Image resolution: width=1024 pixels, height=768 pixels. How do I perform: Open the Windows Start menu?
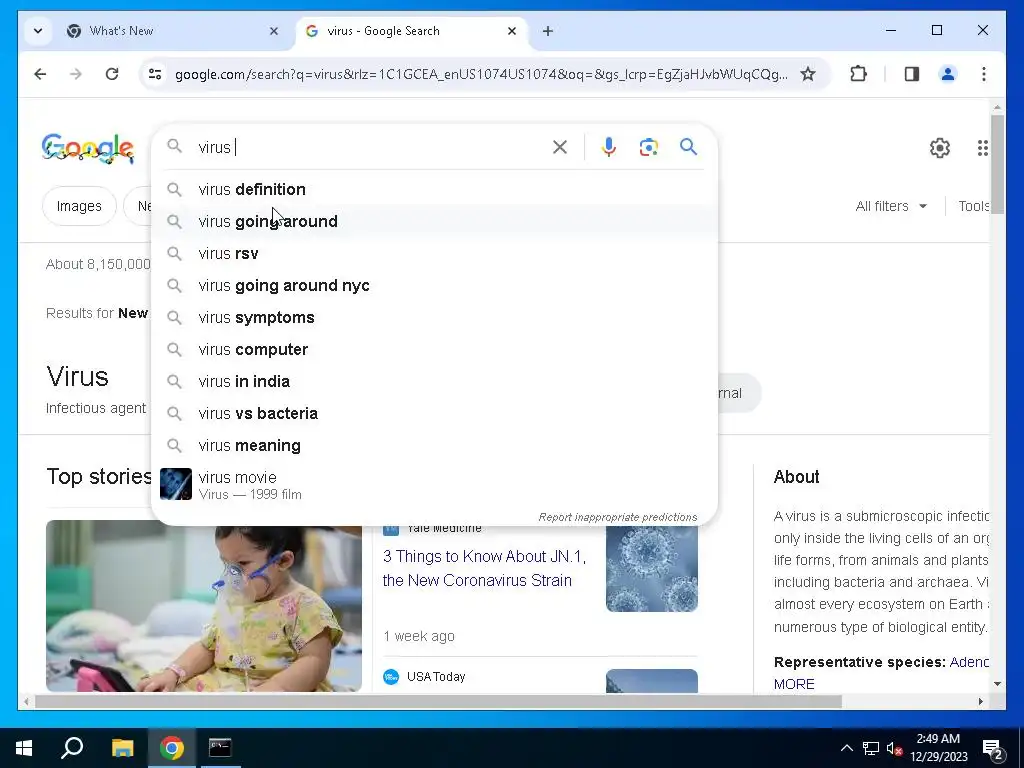click(x=24, y=748)
